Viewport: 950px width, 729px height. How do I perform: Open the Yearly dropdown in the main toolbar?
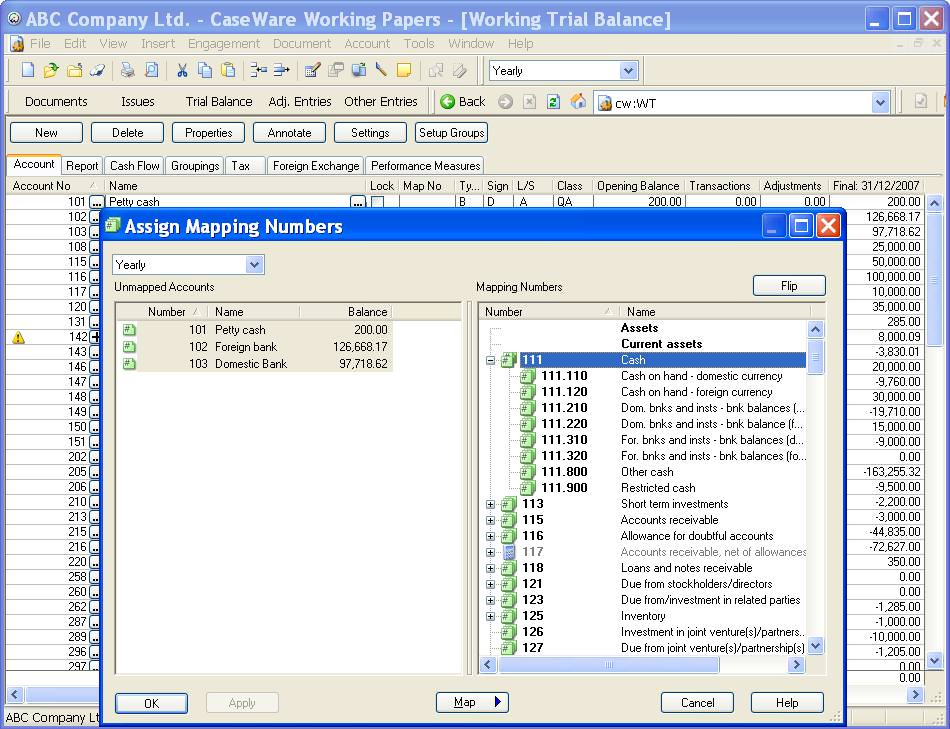click(x=628, y=71)
